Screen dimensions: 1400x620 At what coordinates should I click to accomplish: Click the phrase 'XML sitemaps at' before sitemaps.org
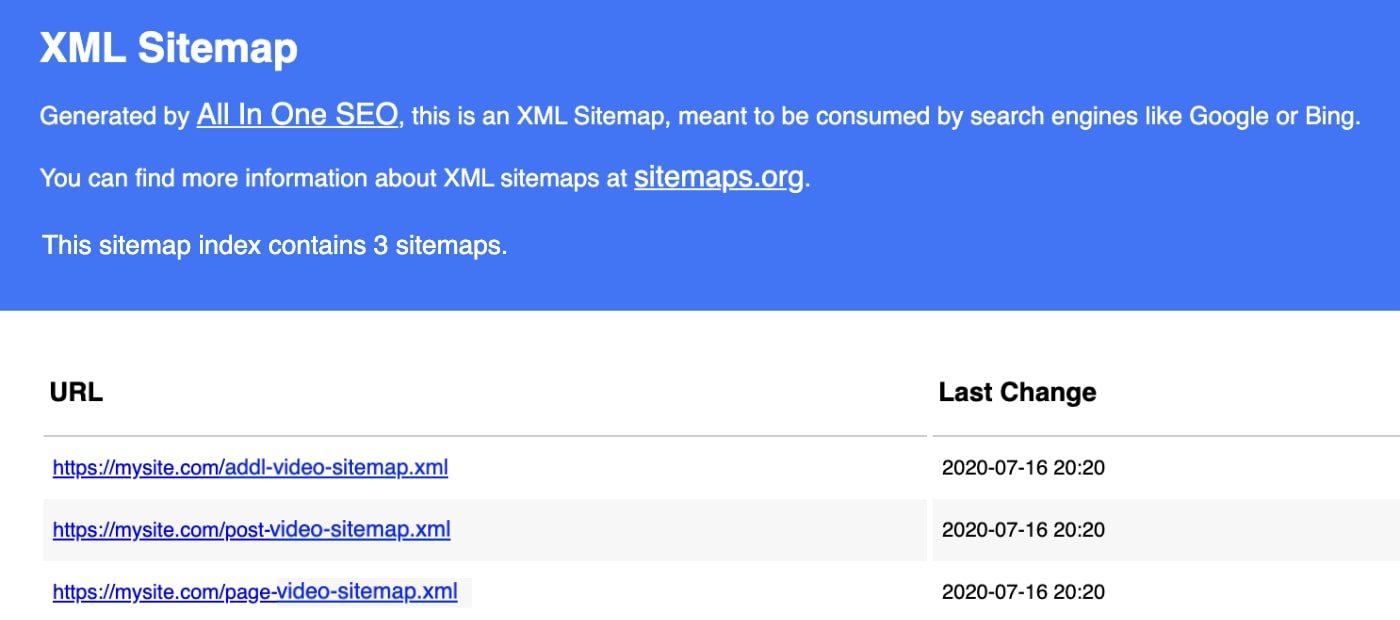[535, 180]
